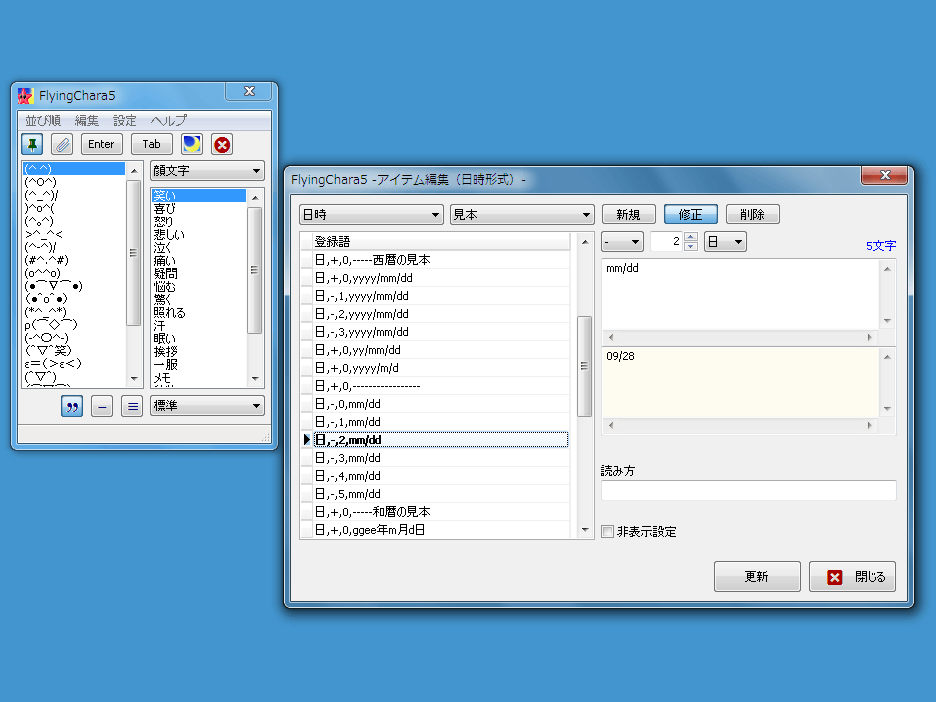This screenshot has width=936, height=702.
Task: Toggle the green pushpin always-on-top button
Action: pyautogui.click(x=32, y=144)
